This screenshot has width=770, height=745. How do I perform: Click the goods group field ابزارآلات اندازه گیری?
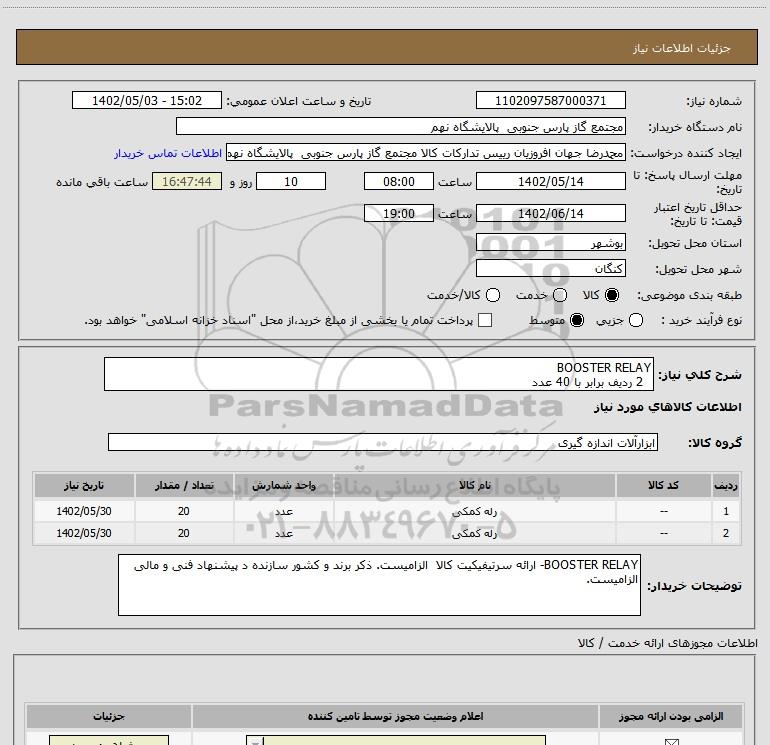click(x=383, y=442)
